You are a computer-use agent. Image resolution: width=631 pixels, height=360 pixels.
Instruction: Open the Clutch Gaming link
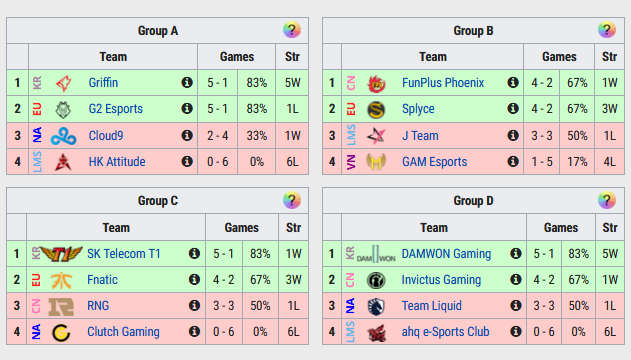tap(123, 332)
